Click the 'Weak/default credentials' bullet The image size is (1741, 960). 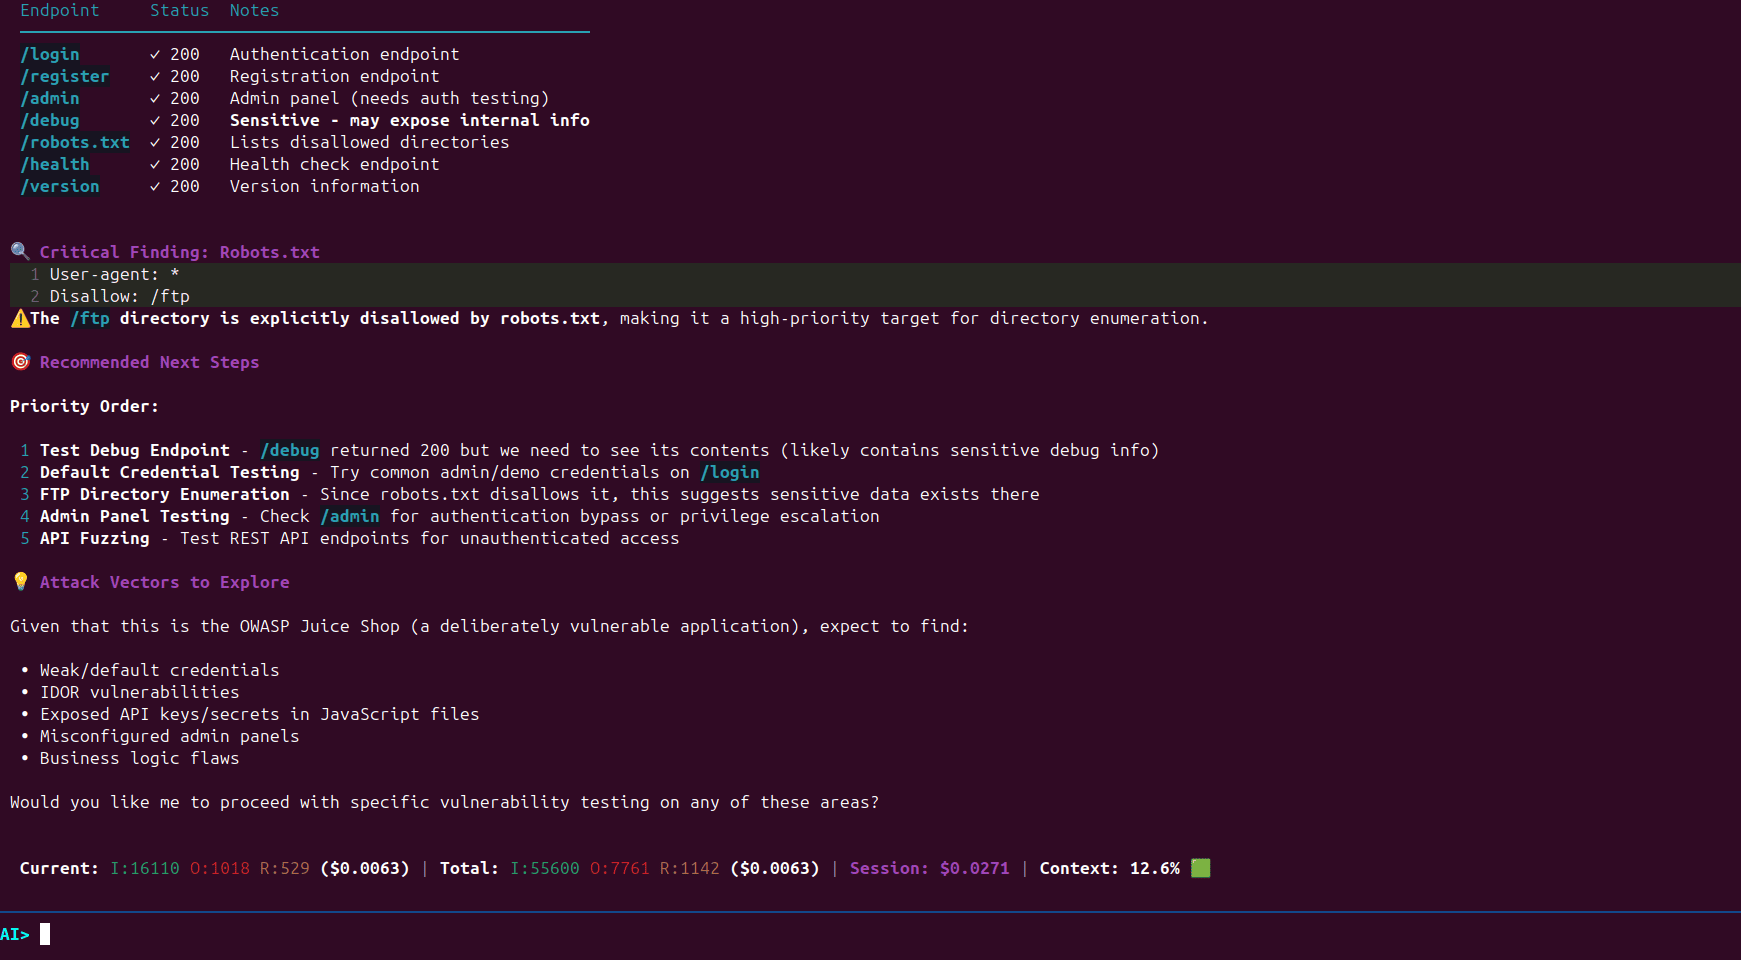(160, 670)
